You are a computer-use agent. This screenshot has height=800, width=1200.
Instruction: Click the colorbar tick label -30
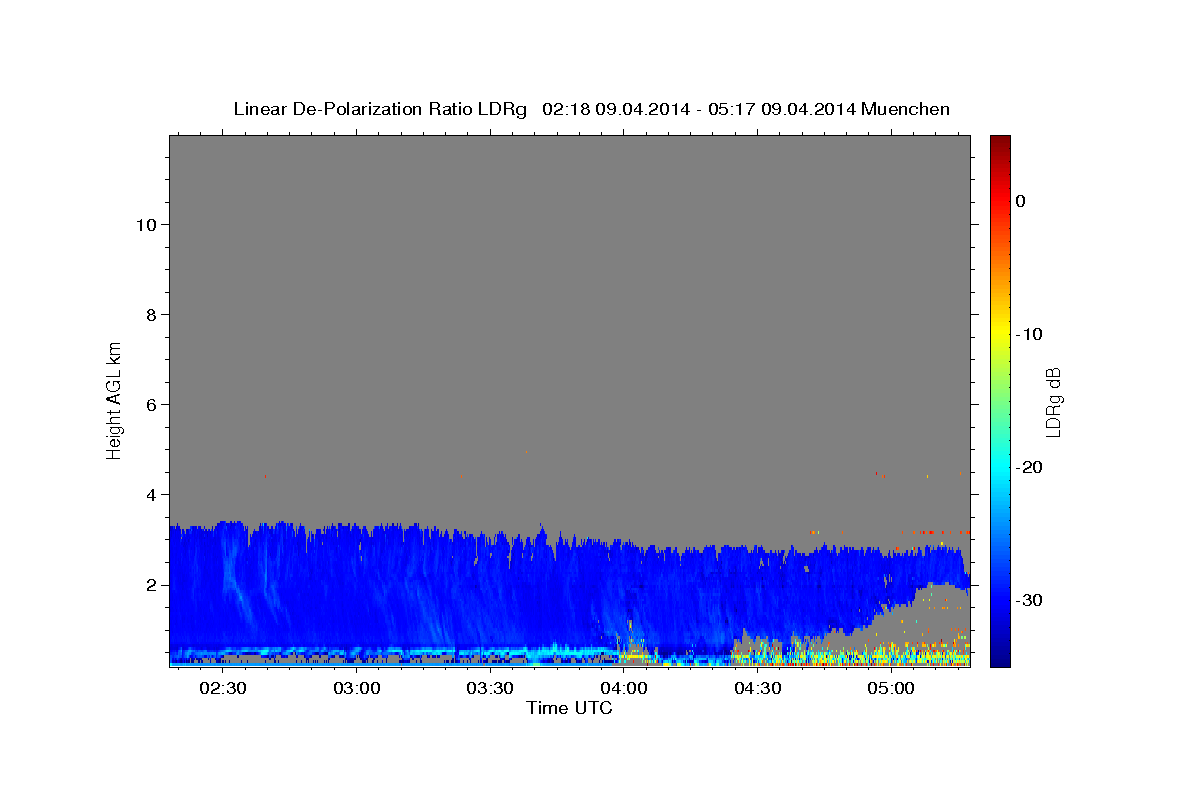(1029, 600)
